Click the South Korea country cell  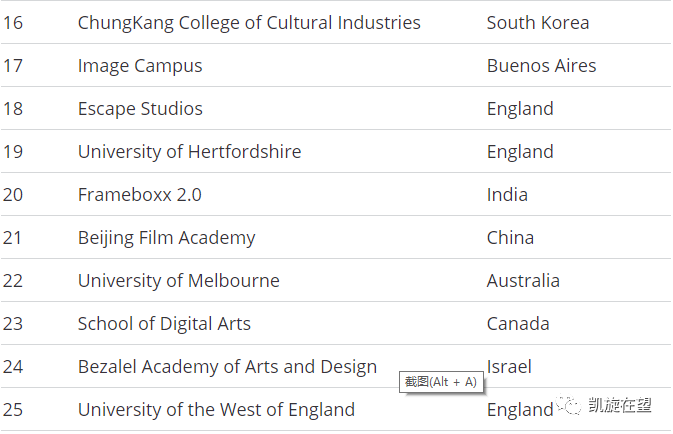tap(538, 22)
